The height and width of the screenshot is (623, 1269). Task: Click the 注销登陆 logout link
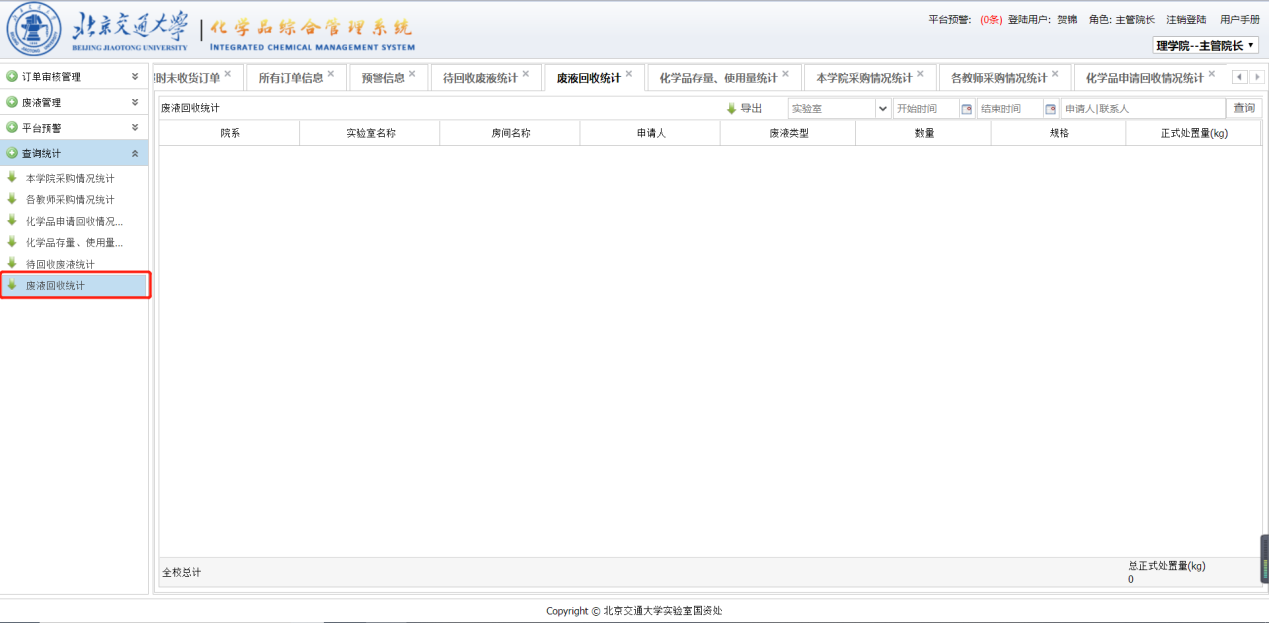[x=1185, y=20]
